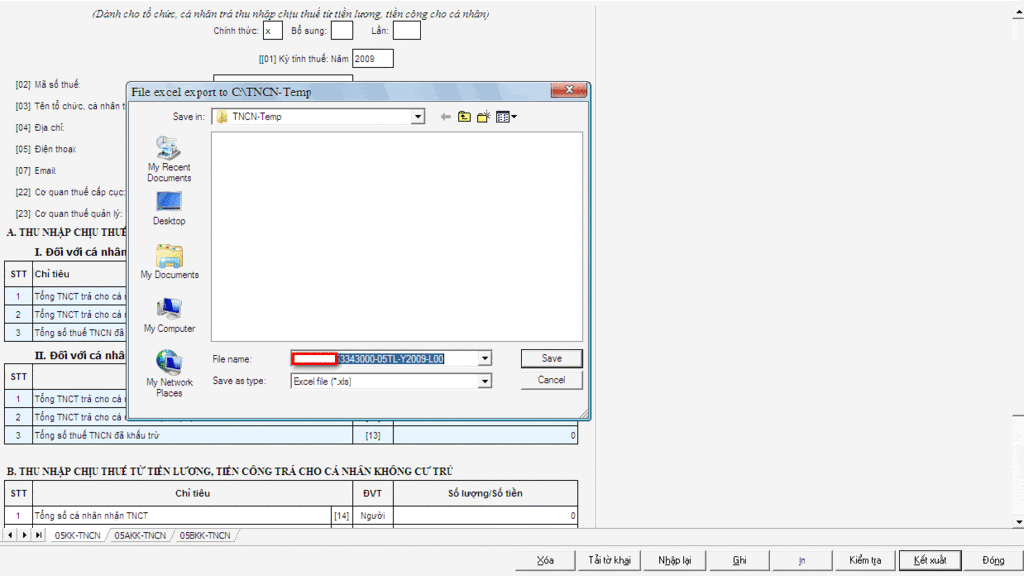Expand the Save in folder dropdown
Screen dimensions: 1024x576
click(x=417, y=117)
